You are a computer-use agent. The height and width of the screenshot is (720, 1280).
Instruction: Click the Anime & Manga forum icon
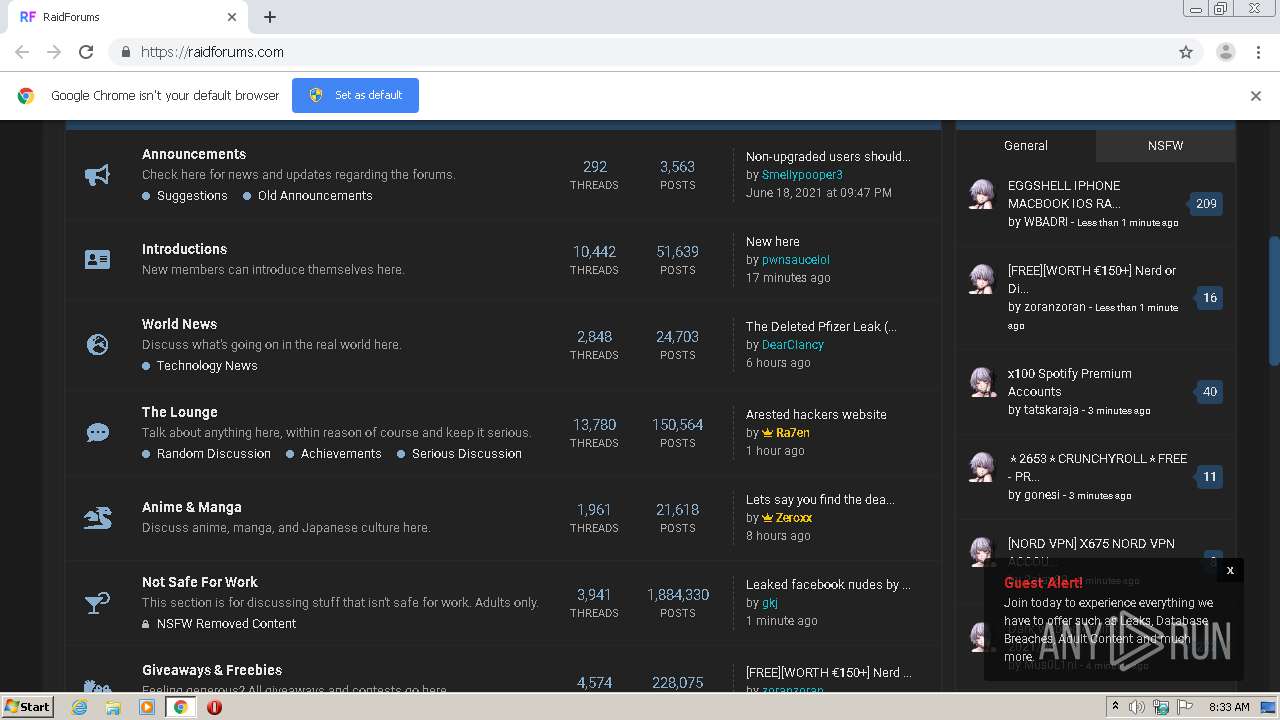coord(97,518)
